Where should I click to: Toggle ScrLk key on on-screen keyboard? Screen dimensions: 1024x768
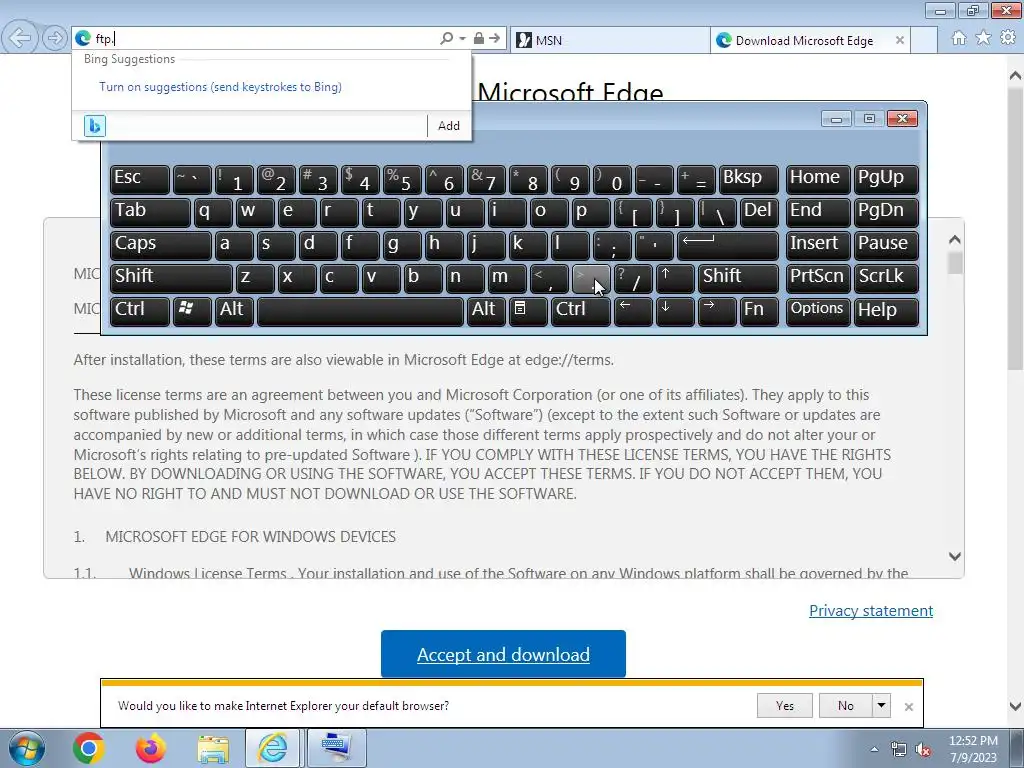(886, 278)
